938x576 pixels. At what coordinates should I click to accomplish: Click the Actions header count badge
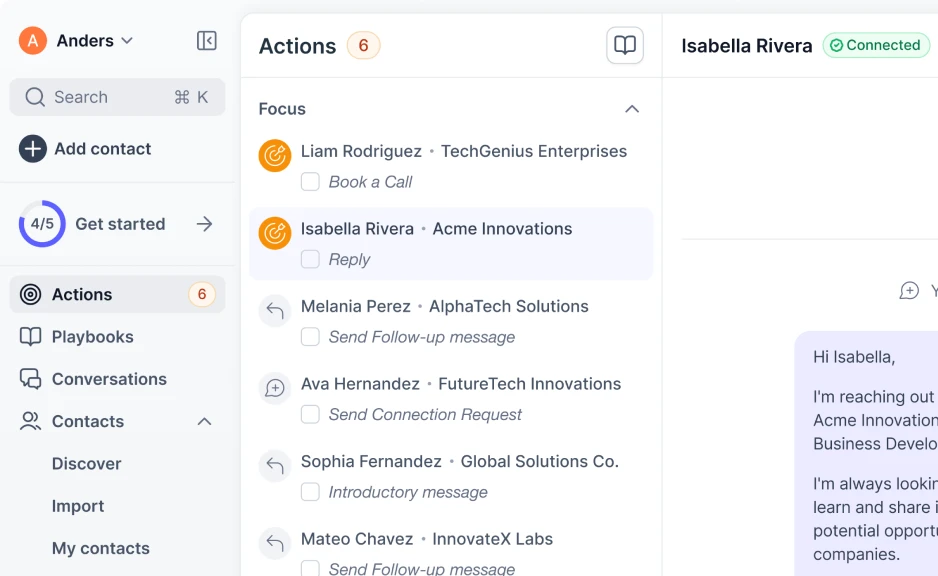[363, 45]
